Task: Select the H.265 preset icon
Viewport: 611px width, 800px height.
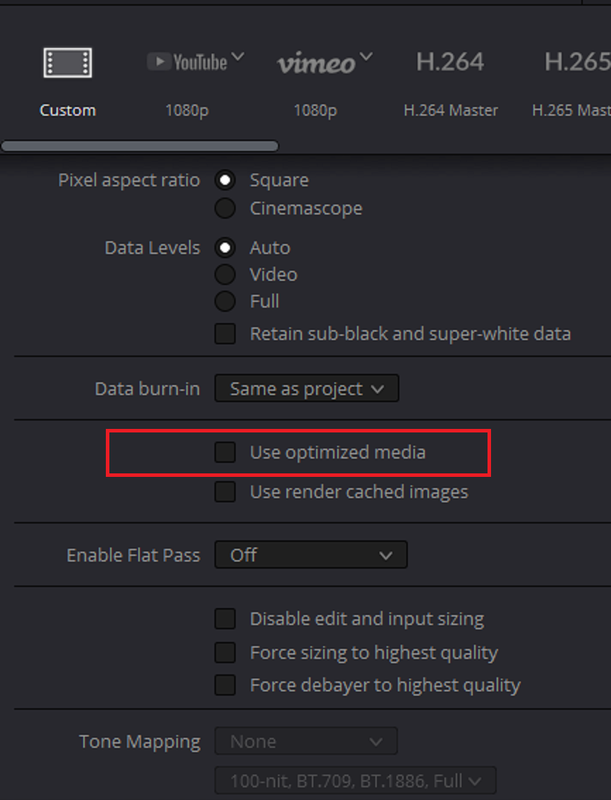Action: pos(577,62)
